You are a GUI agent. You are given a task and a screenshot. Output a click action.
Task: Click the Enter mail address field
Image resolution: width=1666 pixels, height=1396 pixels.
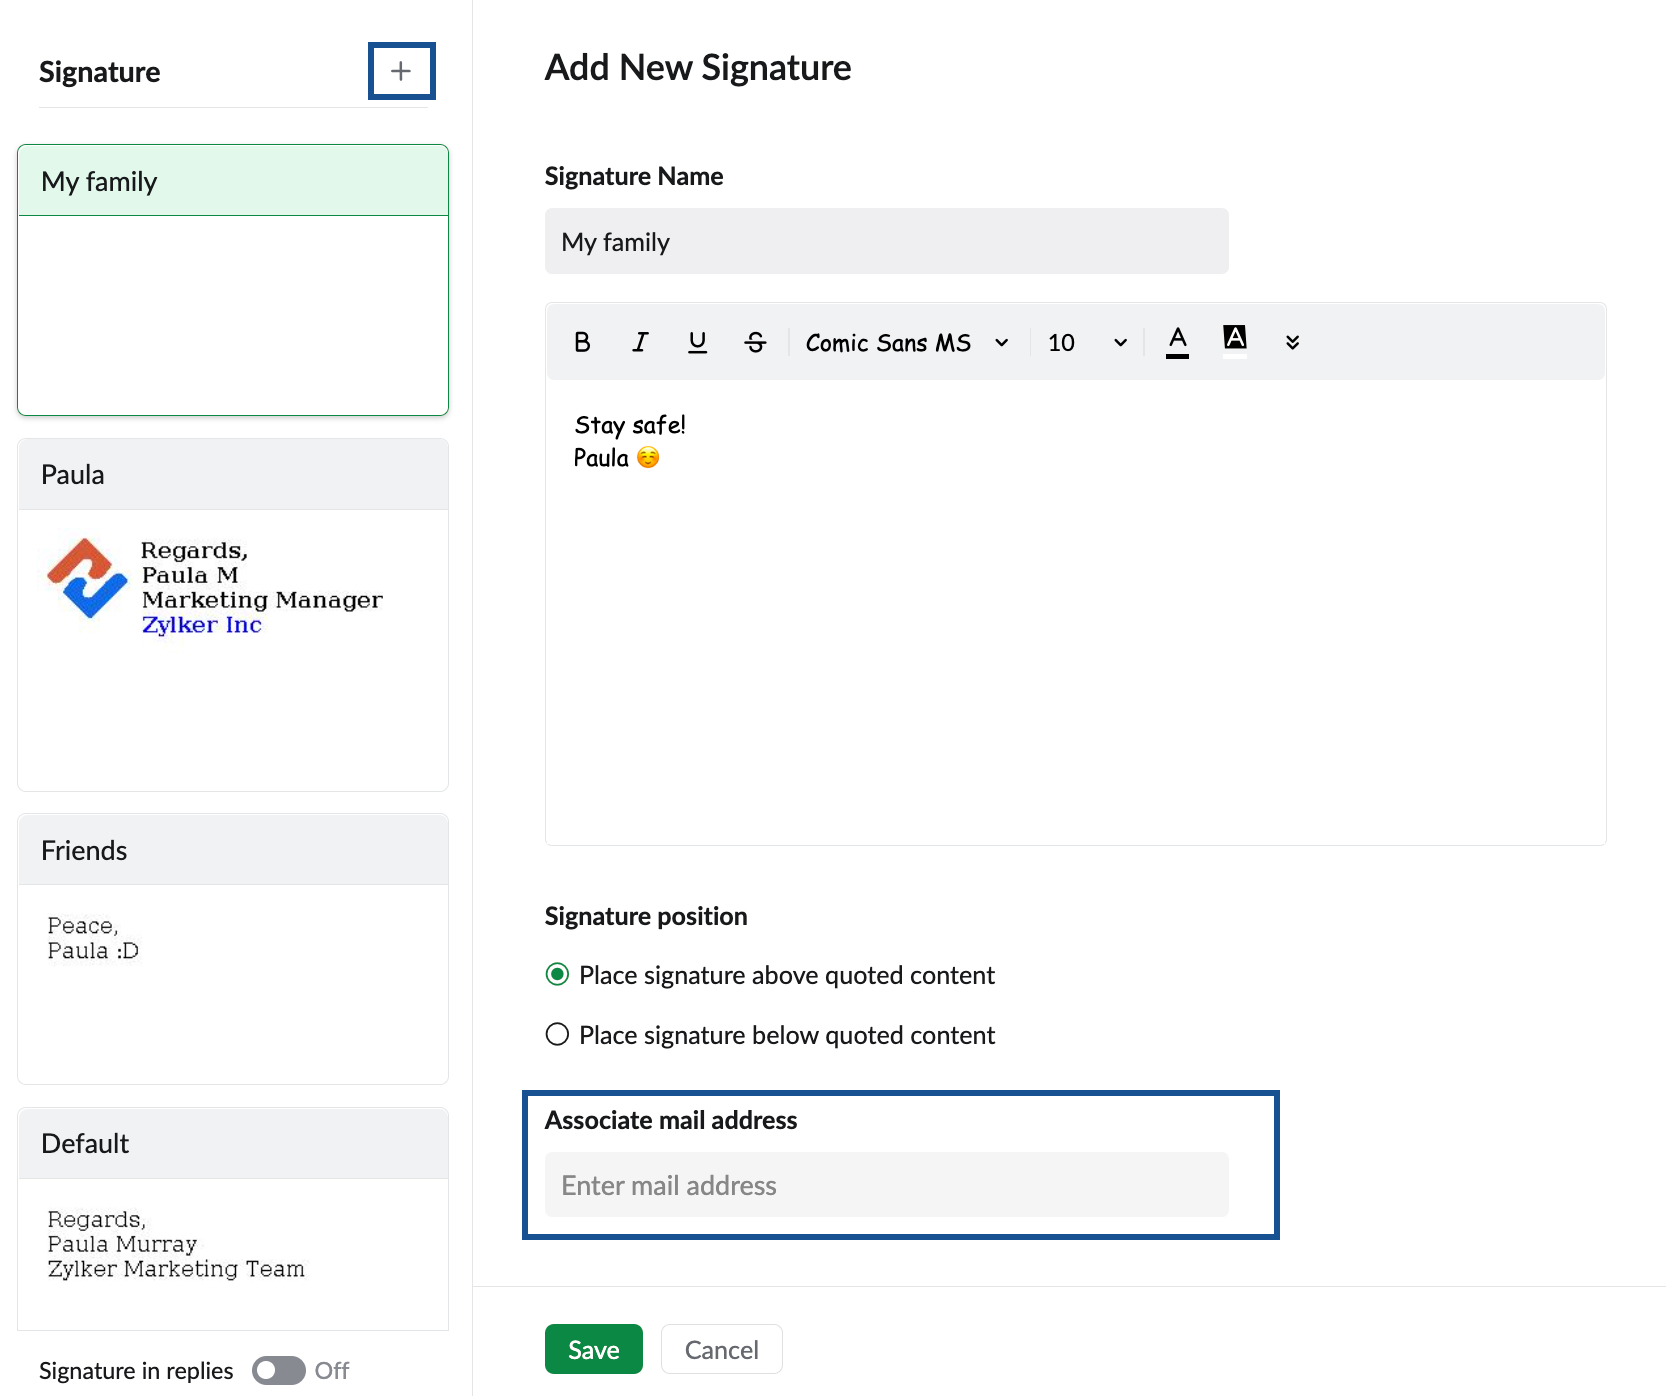[886, 1185]
